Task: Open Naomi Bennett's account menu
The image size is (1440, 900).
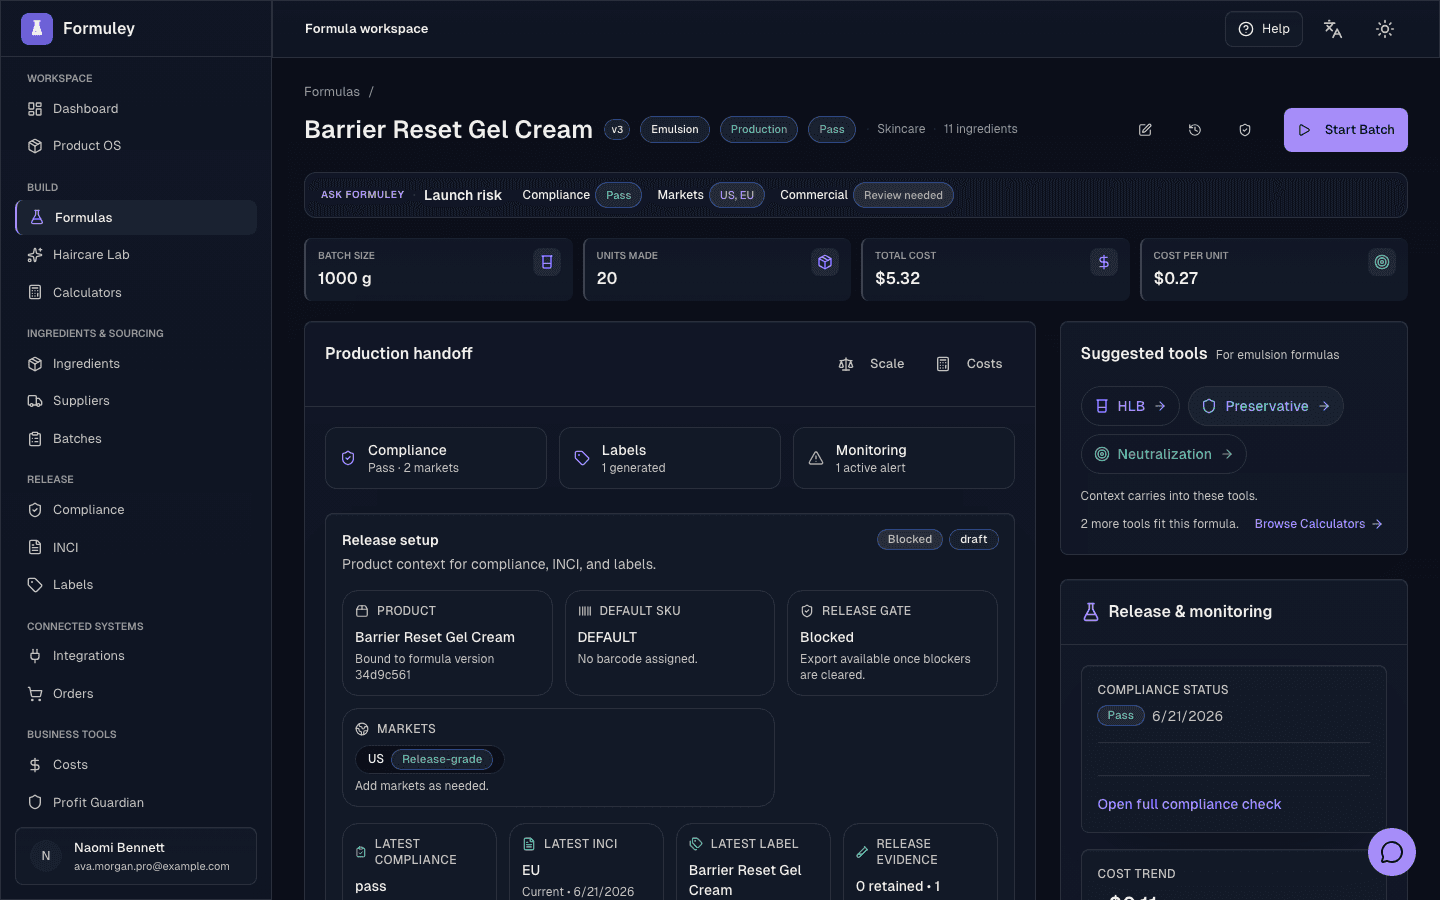Action: [136, 856]
